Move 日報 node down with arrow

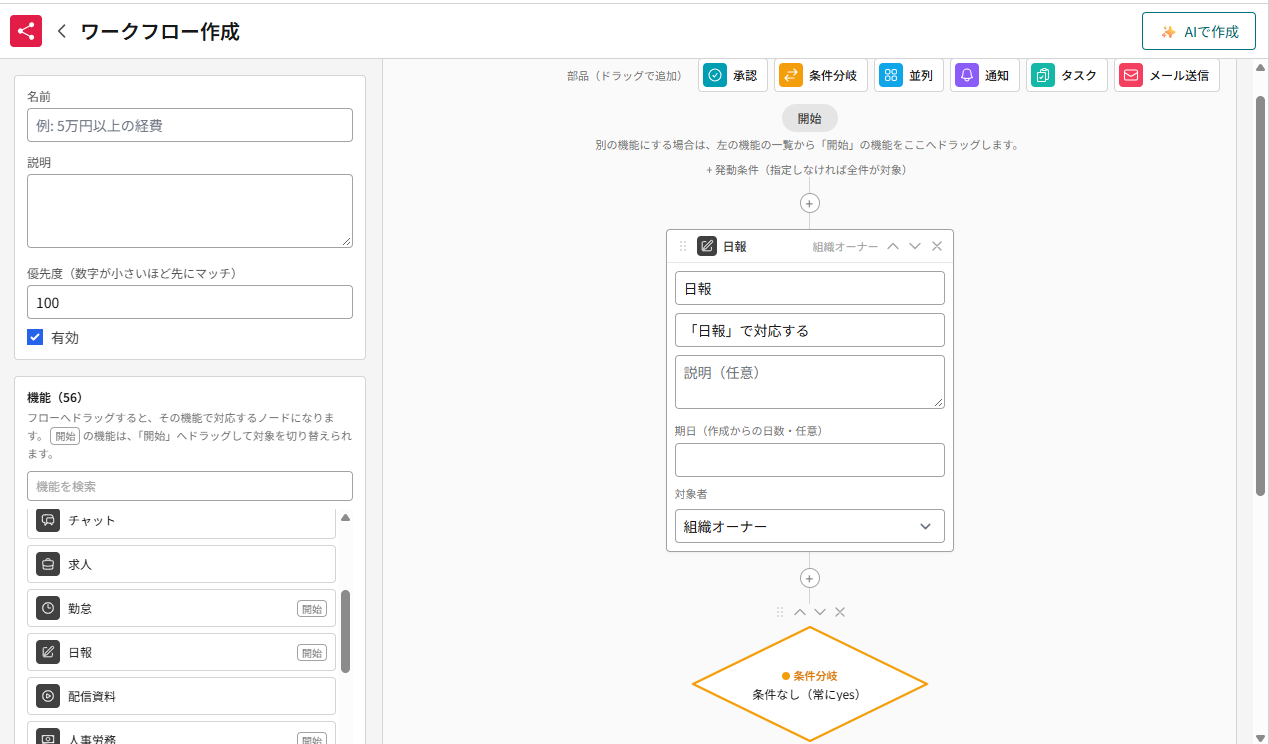point(915,246)
